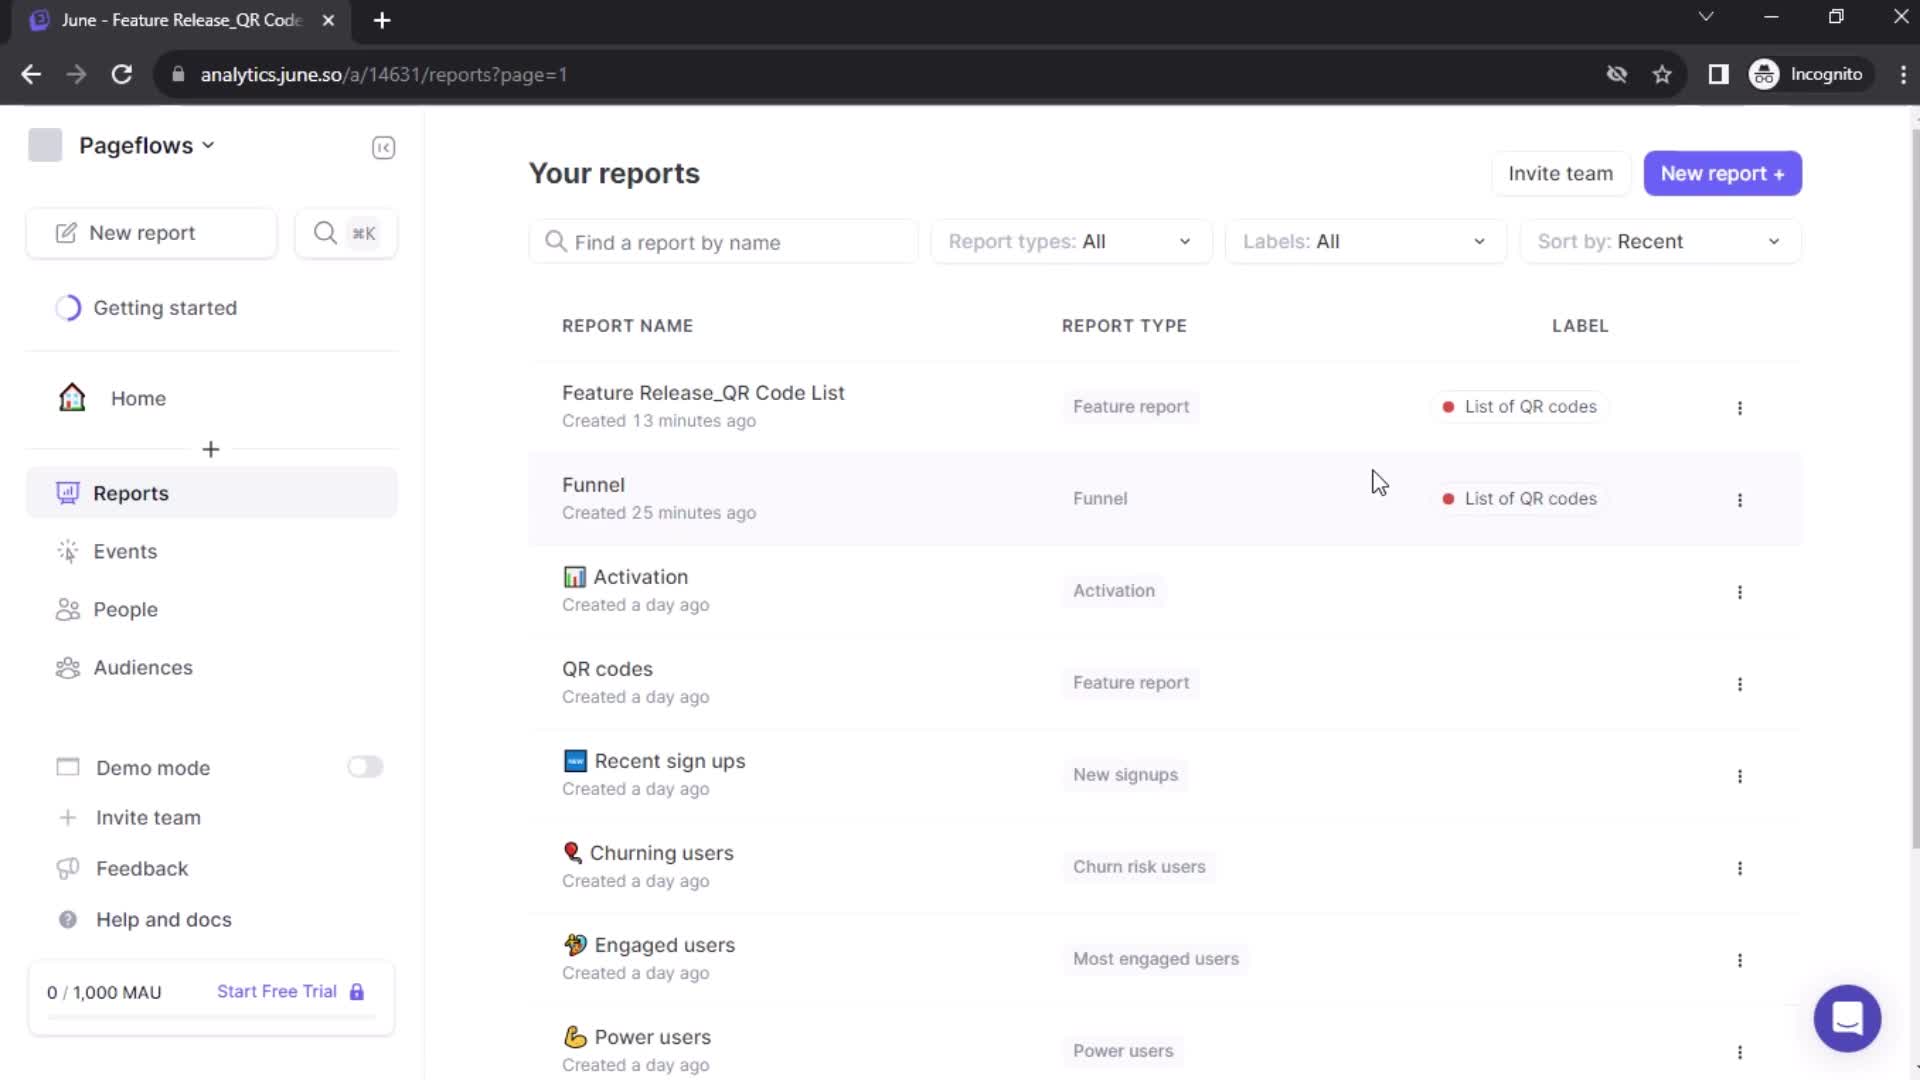This screenshot has height=1080, width=1920.
Task: Open the Activation report
Action: [x=640, y=577]
